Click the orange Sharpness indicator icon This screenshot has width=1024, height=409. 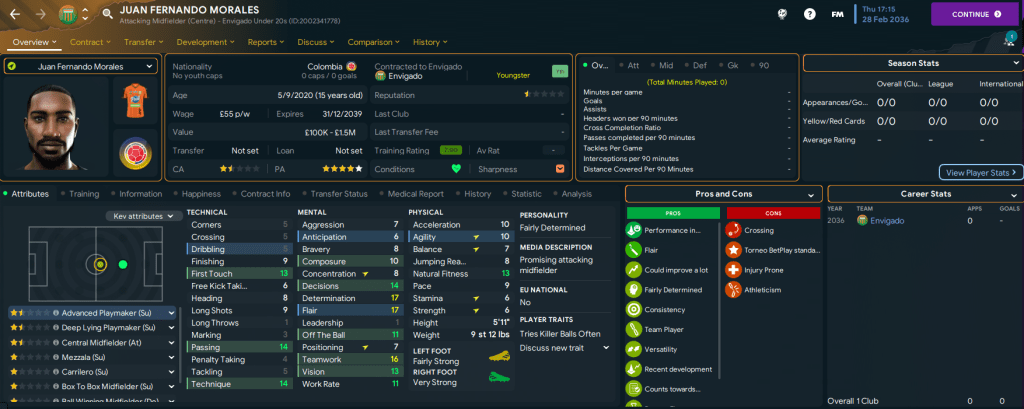[559, 168]
